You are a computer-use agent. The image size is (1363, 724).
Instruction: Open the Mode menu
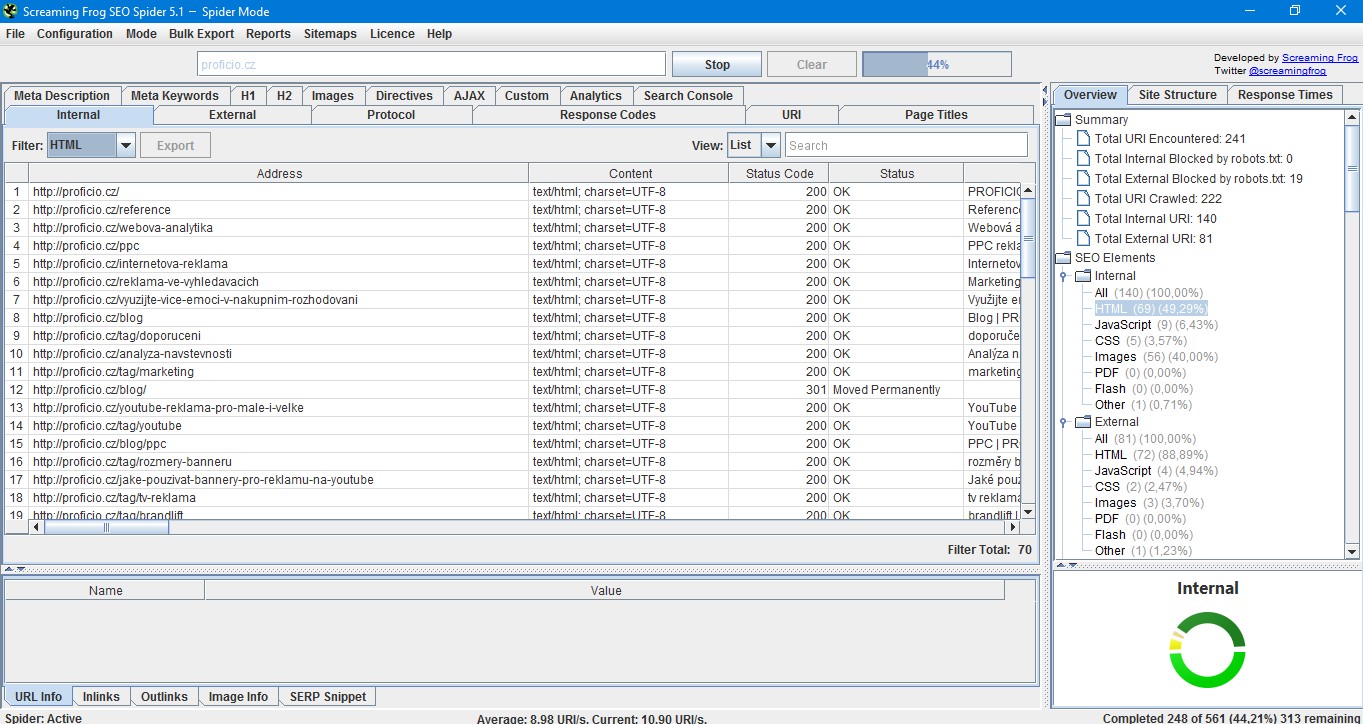[141, 34]
